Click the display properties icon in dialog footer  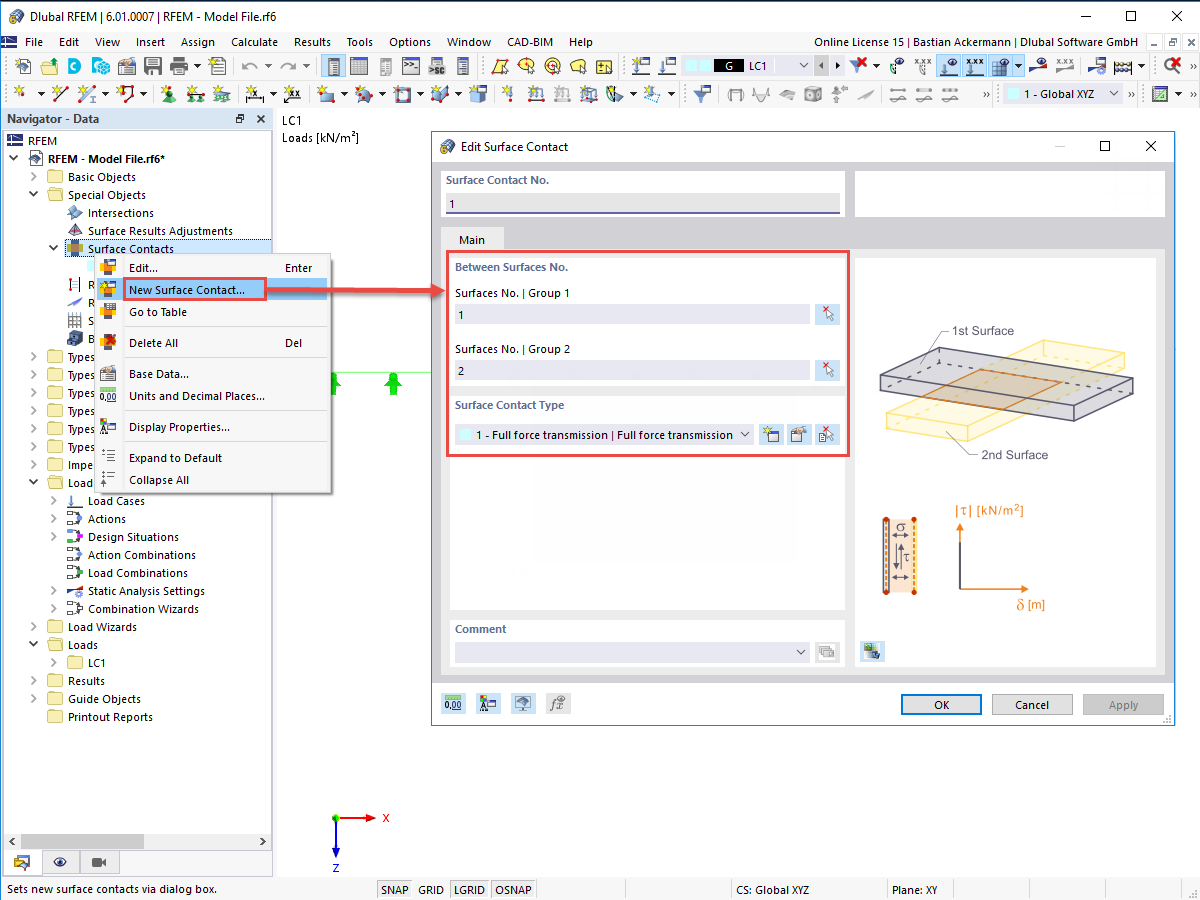coord(488,704)
